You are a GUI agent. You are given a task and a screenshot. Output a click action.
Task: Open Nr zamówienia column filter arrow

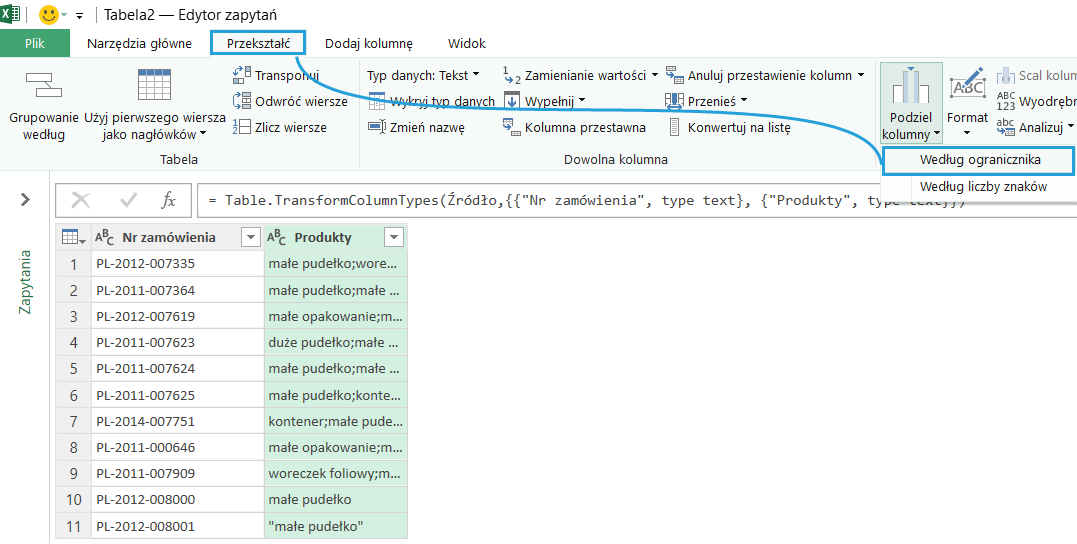pos(250,237)
